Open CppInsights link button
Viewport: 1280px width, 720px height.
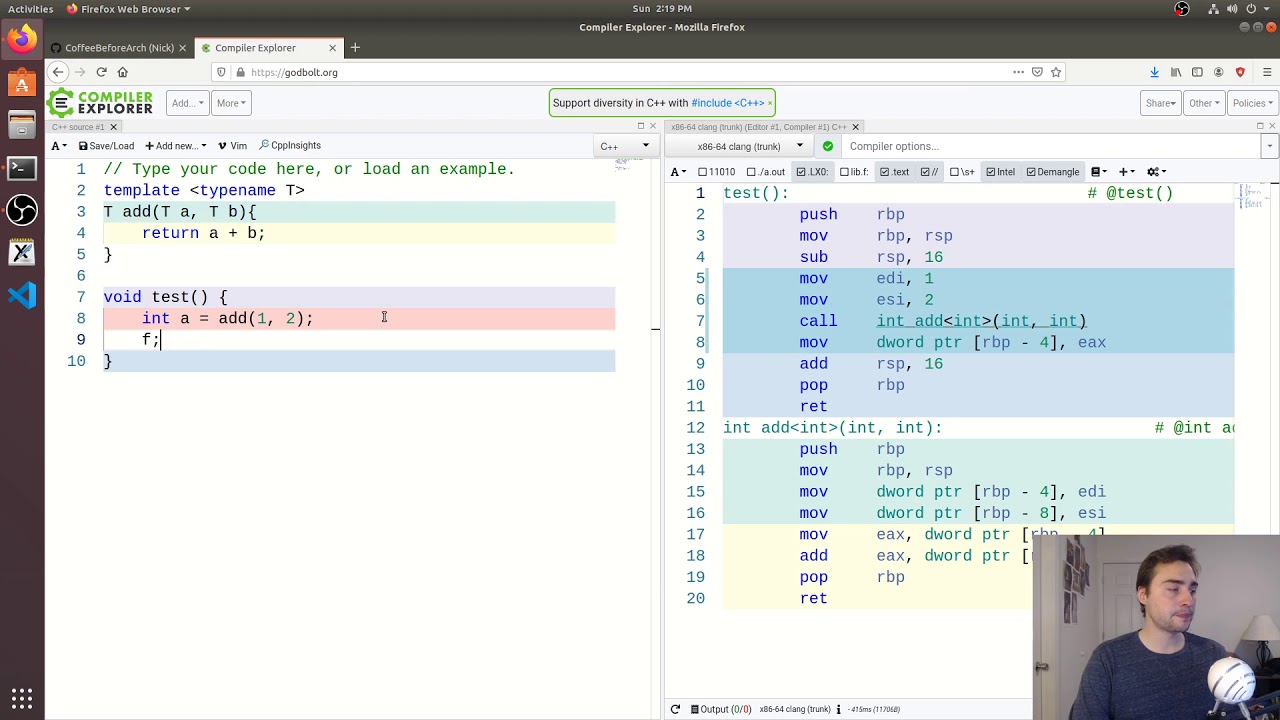(x=290, y=146)
